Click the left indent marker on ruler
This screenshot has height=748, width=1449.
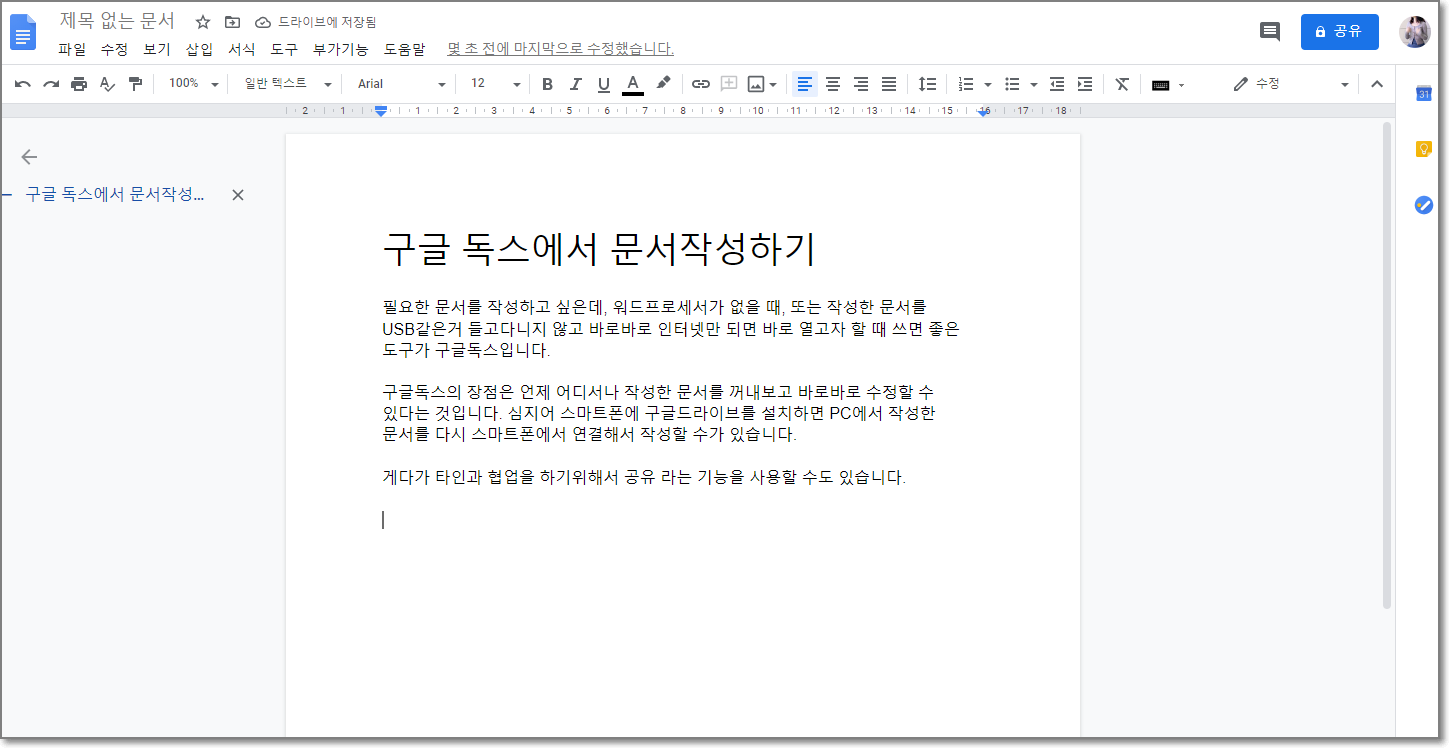[x=381, y=112]
